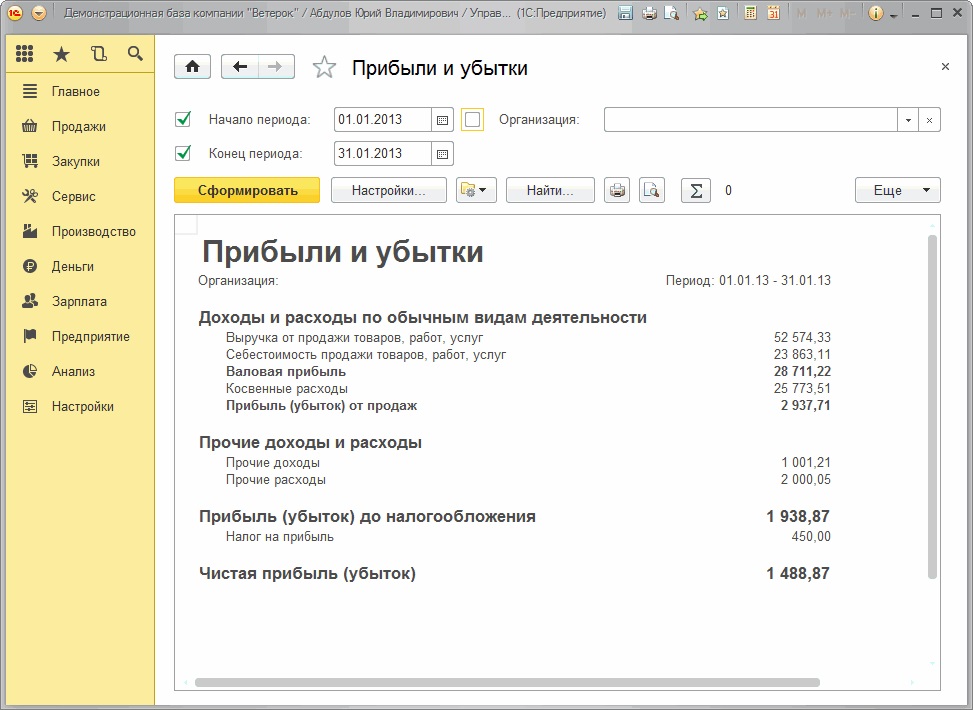This screenshot has width=973, height=710.
Task: Uncheck the Начало периода checkbox
Action: coord(183,119)
